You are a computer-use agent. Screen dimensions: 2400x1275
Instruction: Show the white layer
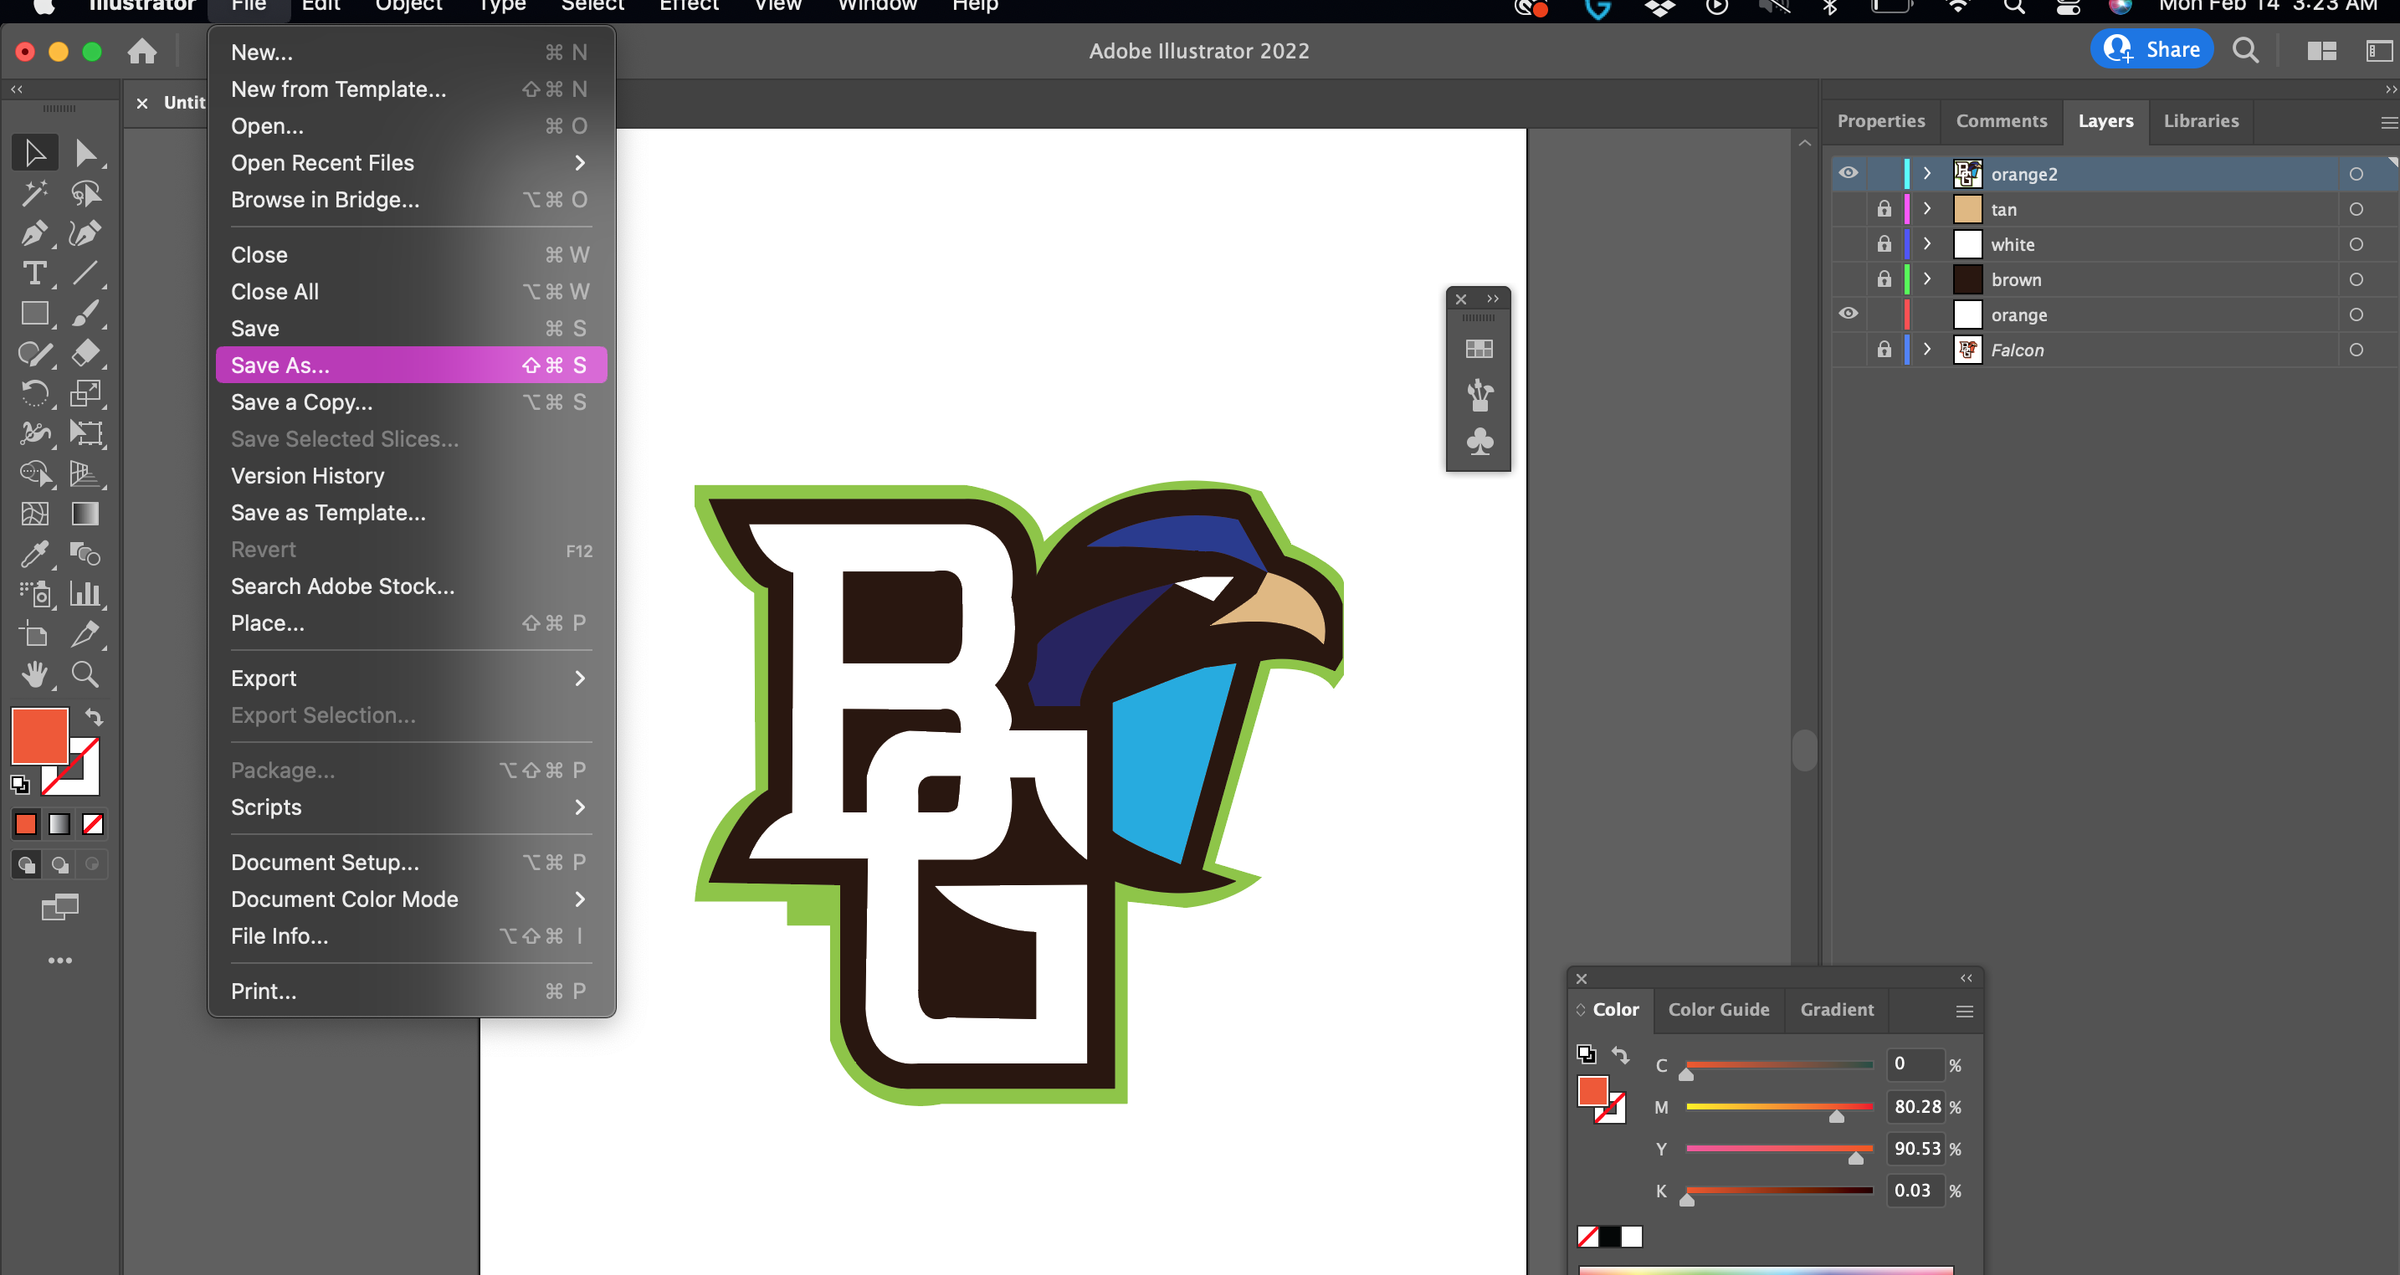pyautogui.click(x=1848, y=244)
